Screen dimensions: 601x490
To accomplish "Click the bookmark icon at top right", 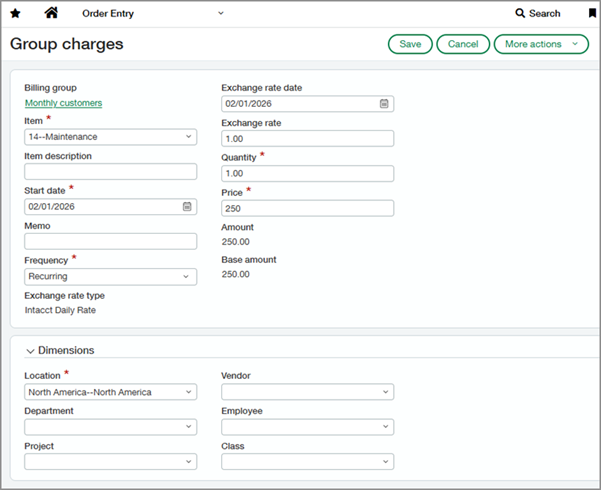I will coord(592,14).
